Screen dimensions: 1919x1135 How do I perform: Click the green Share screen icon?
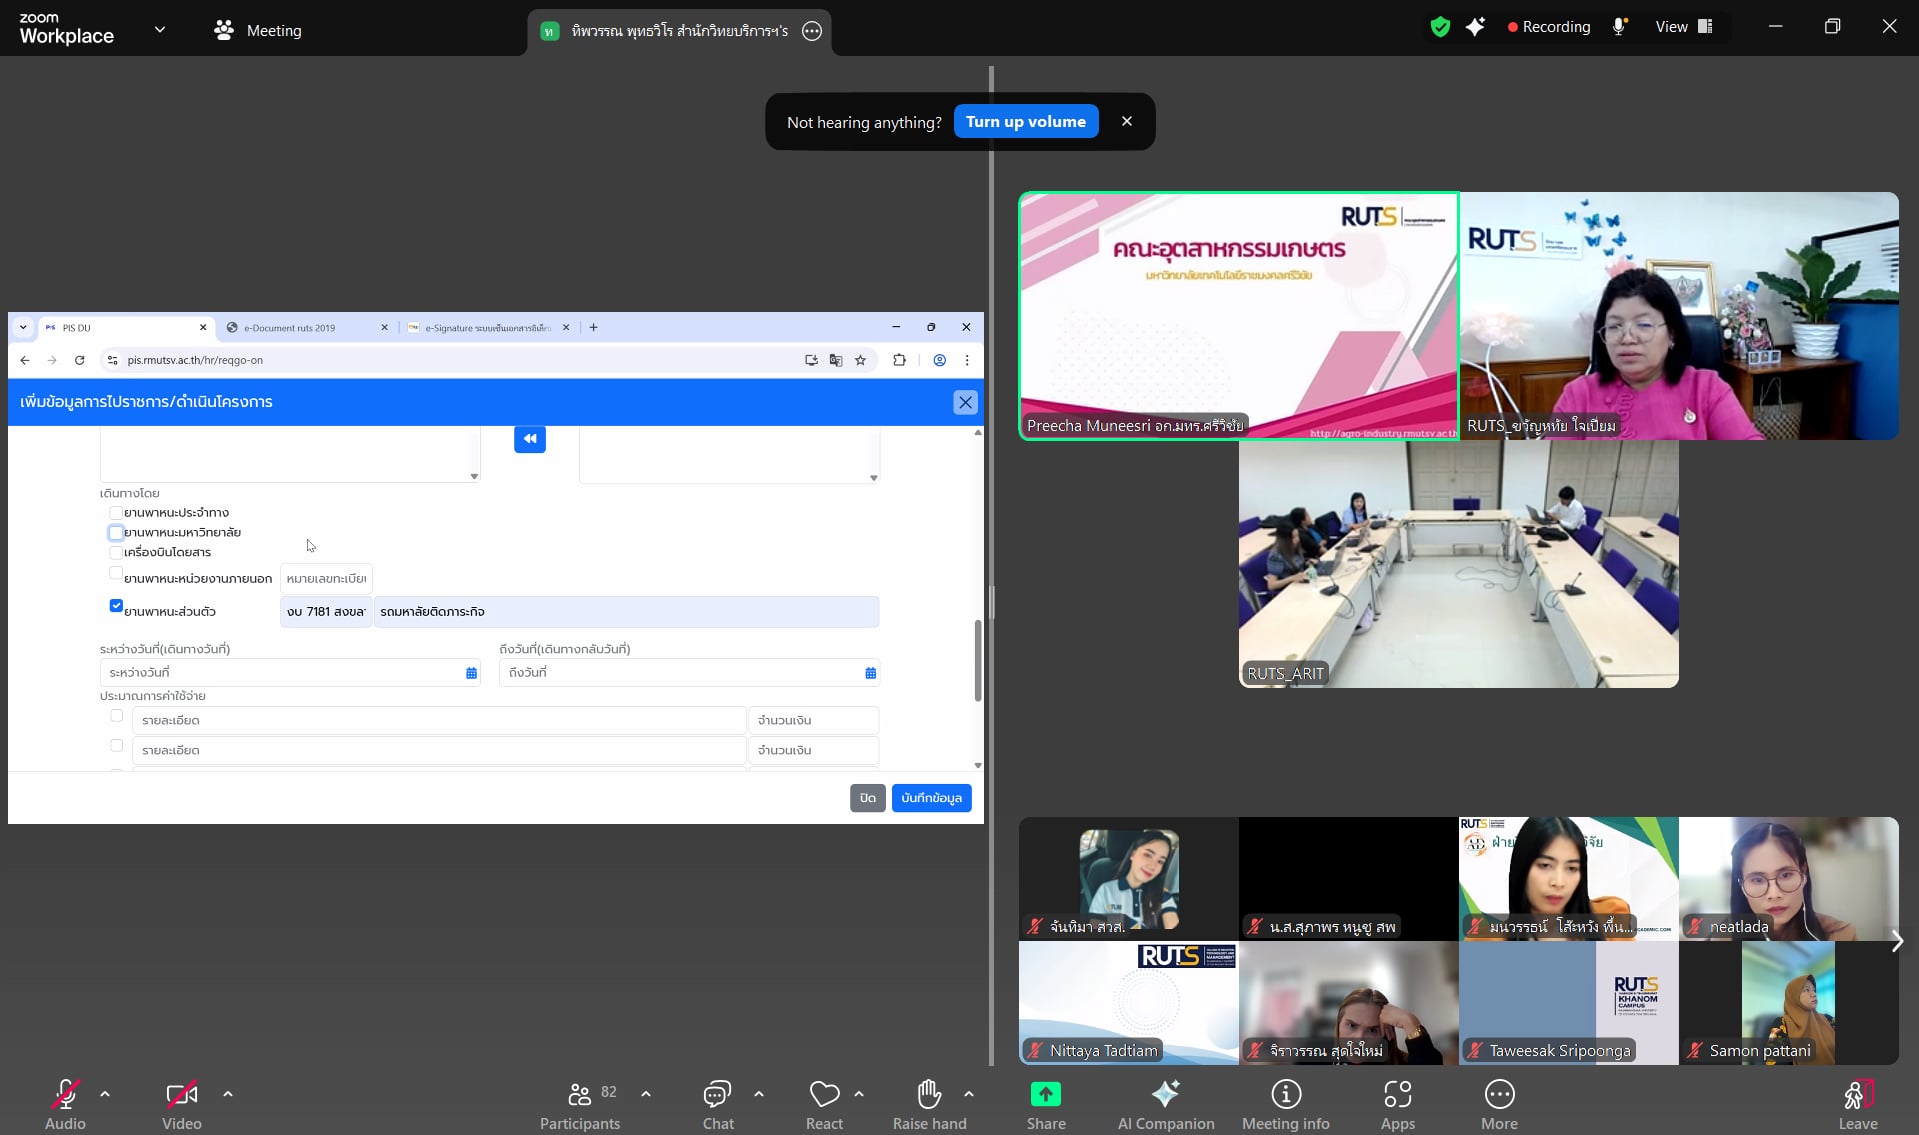1045,1095
